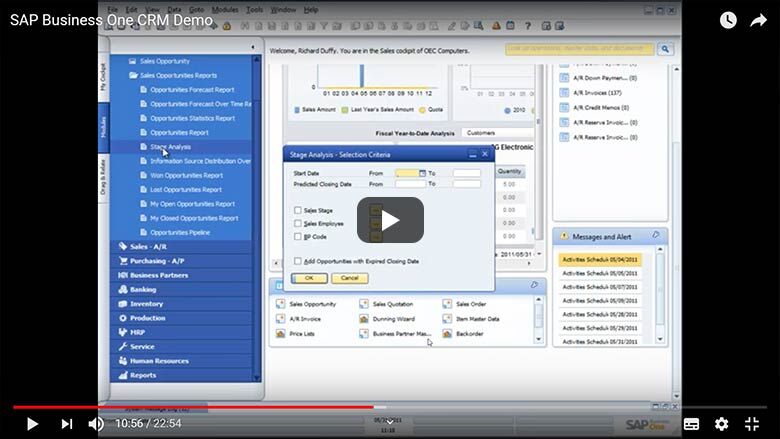Screen dimensions: 780x439
Task: Click the Watch Later clock icon
Action: [728, 20]
